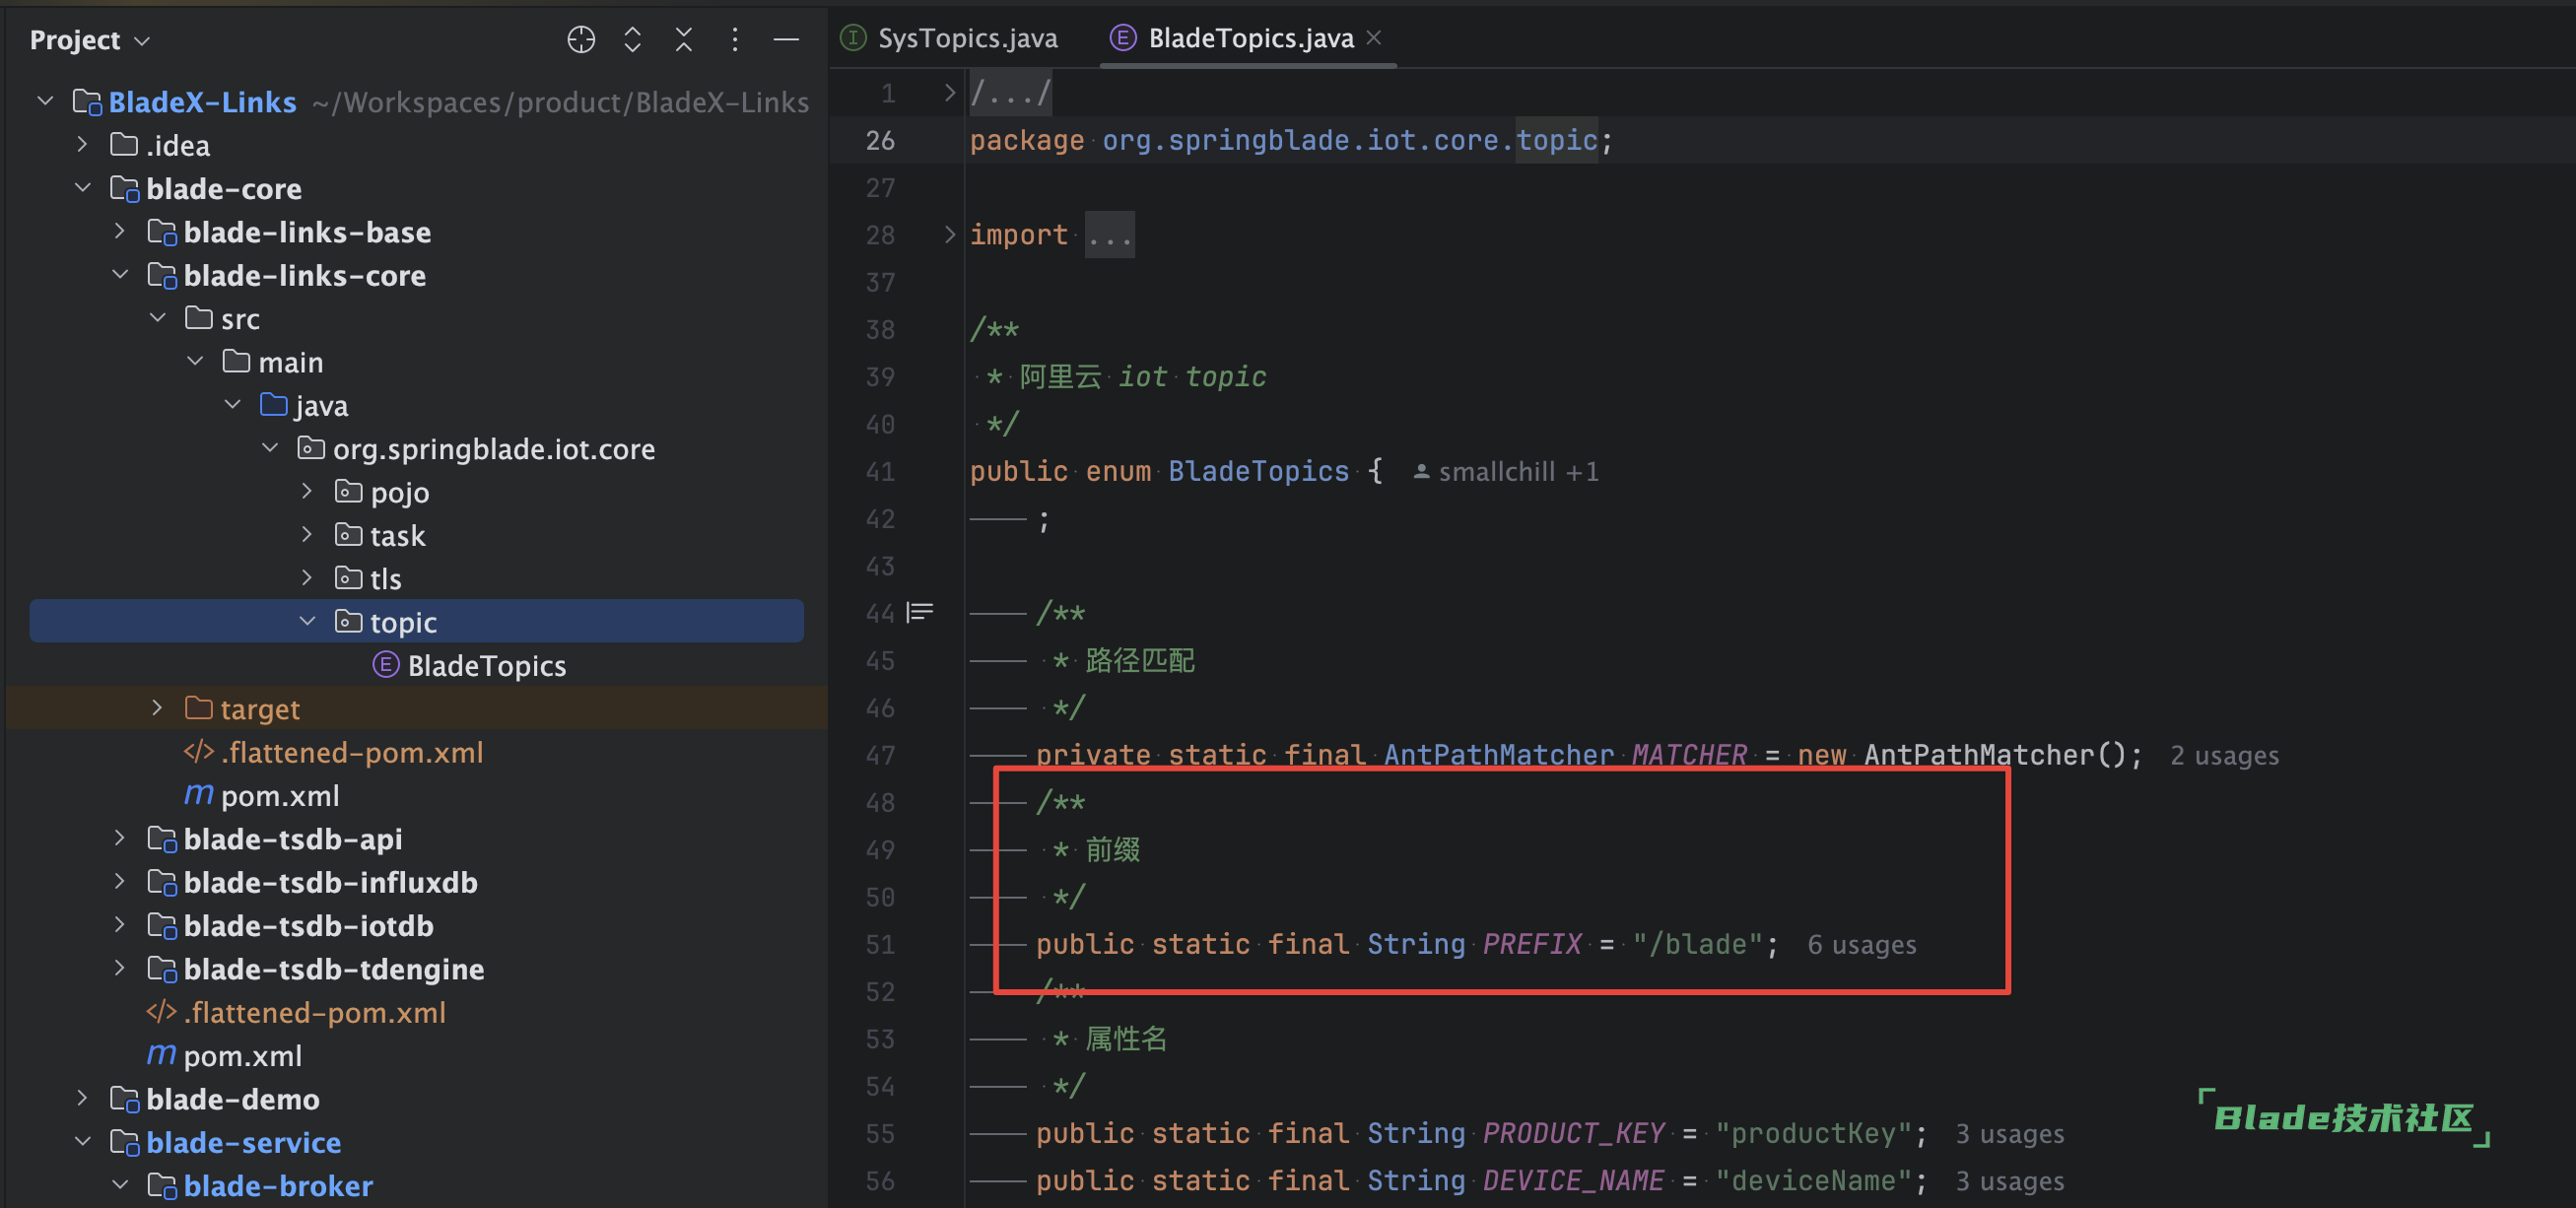This screenshot has height=1208, width=2576.
Task: Collapse the blade-service module
Action: coord(82,1141)
